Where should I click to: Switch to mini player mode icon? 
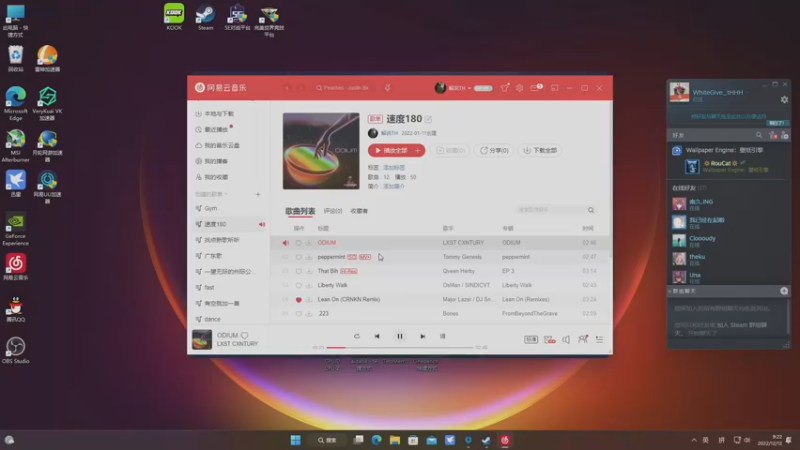[x=555, y=88]
